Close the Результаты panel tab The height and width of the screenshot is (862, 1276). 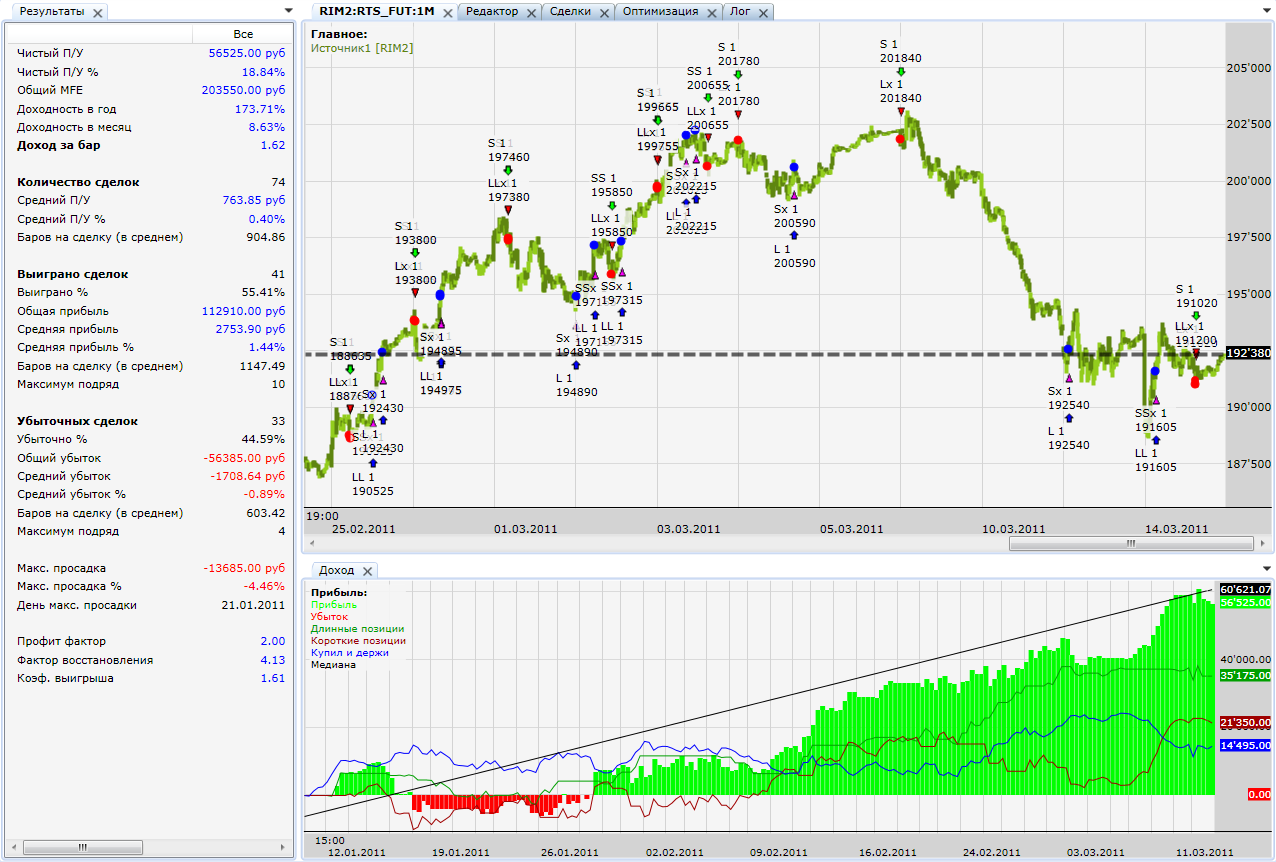click(97, 13)
